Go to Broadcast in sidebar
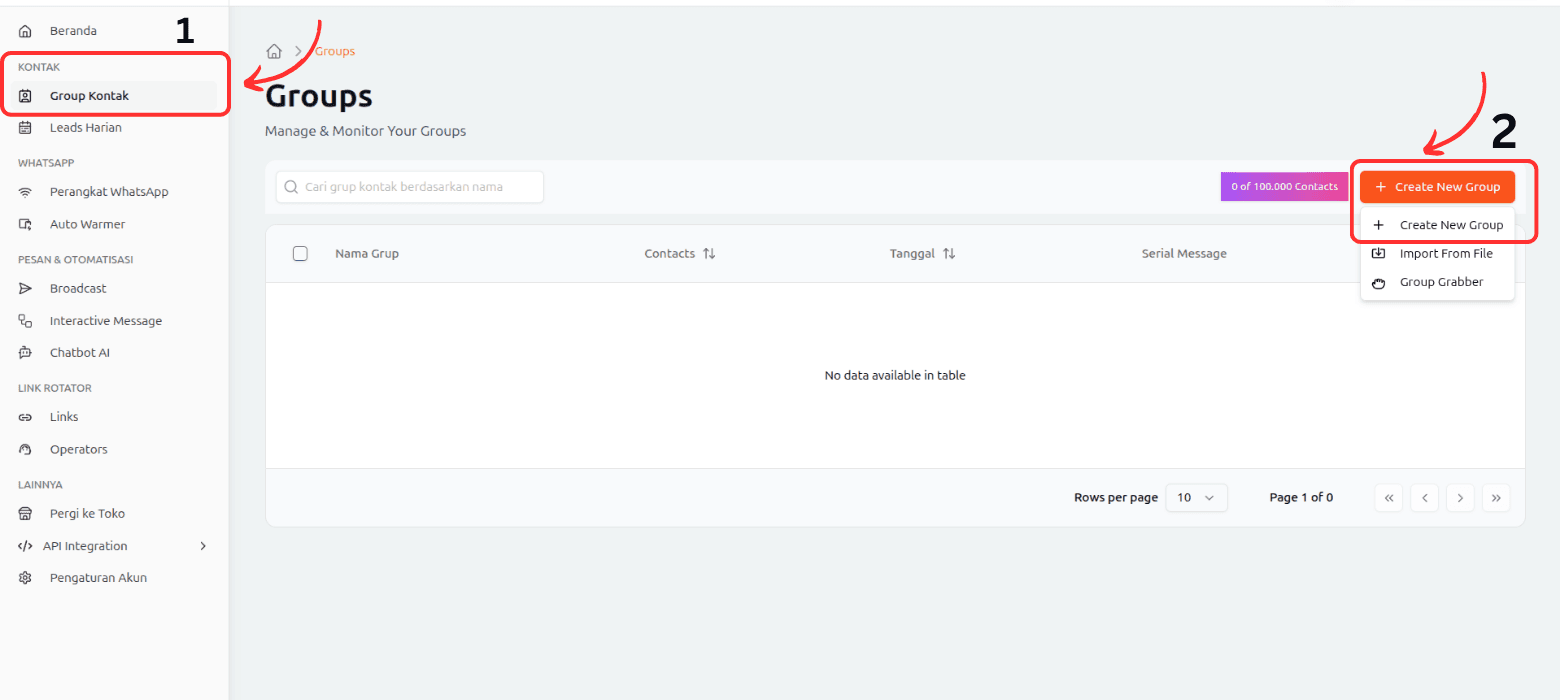This screenshot has width=1560, height=700. 77,289
